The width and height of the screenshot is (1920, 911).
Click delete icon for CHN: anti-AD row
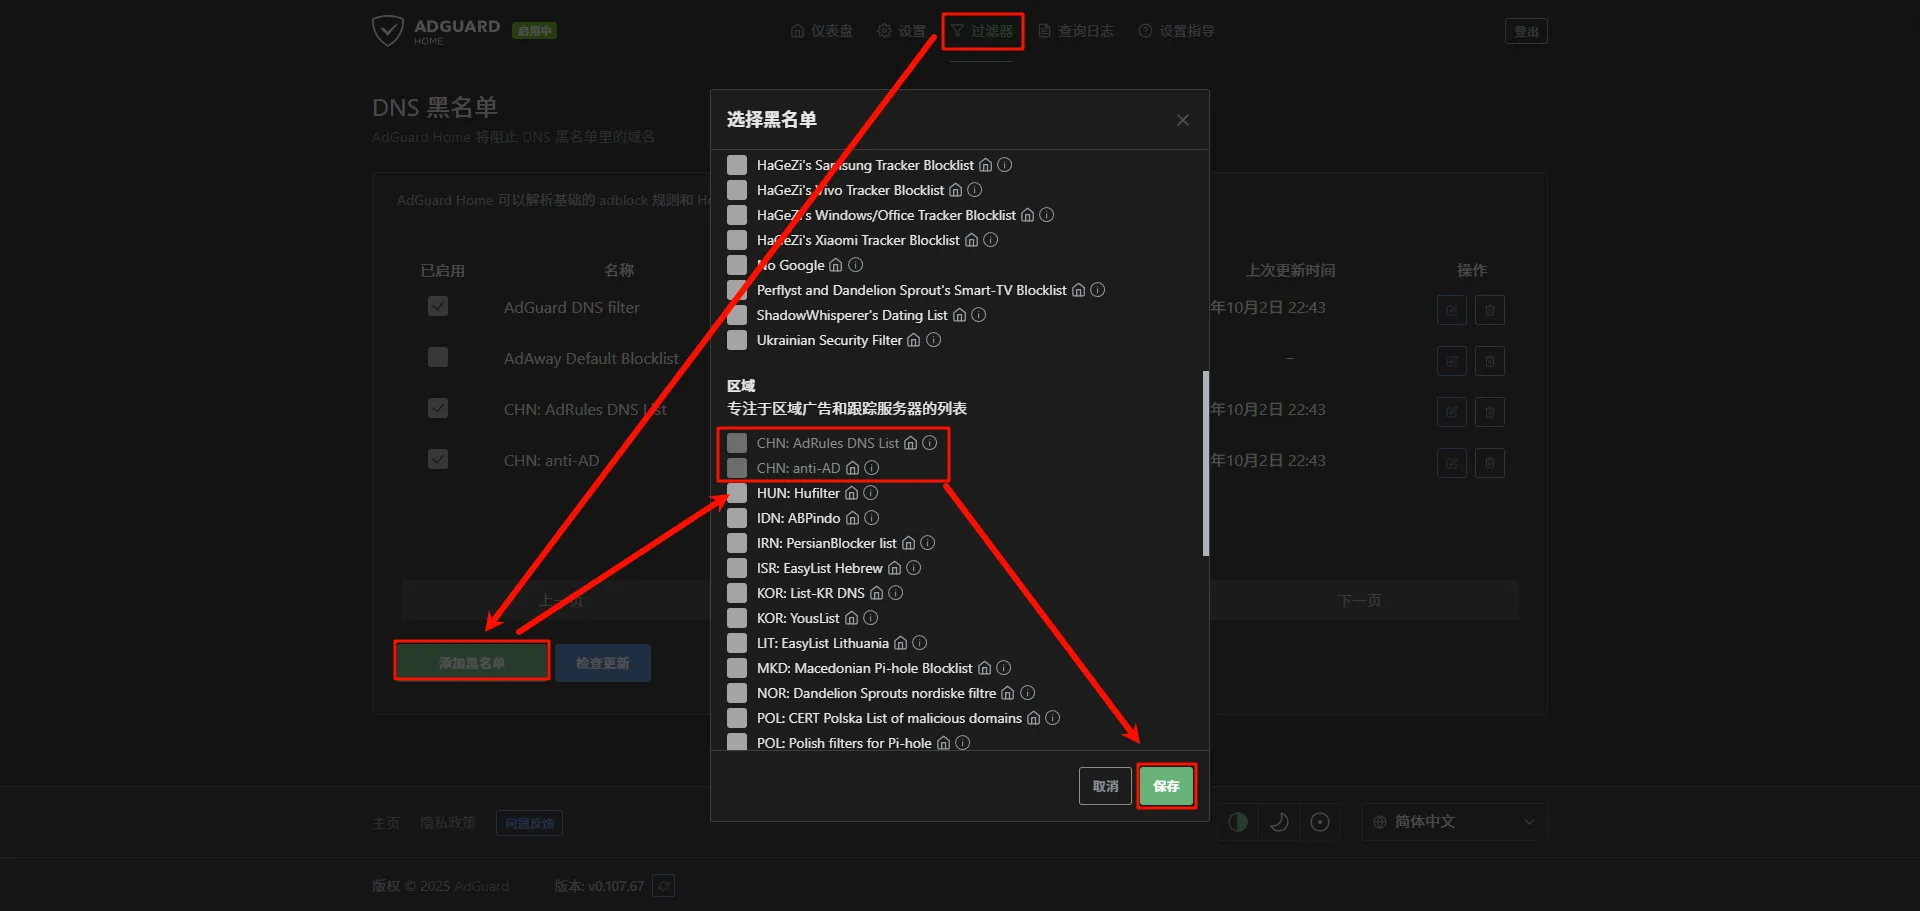coord(1489,463)
